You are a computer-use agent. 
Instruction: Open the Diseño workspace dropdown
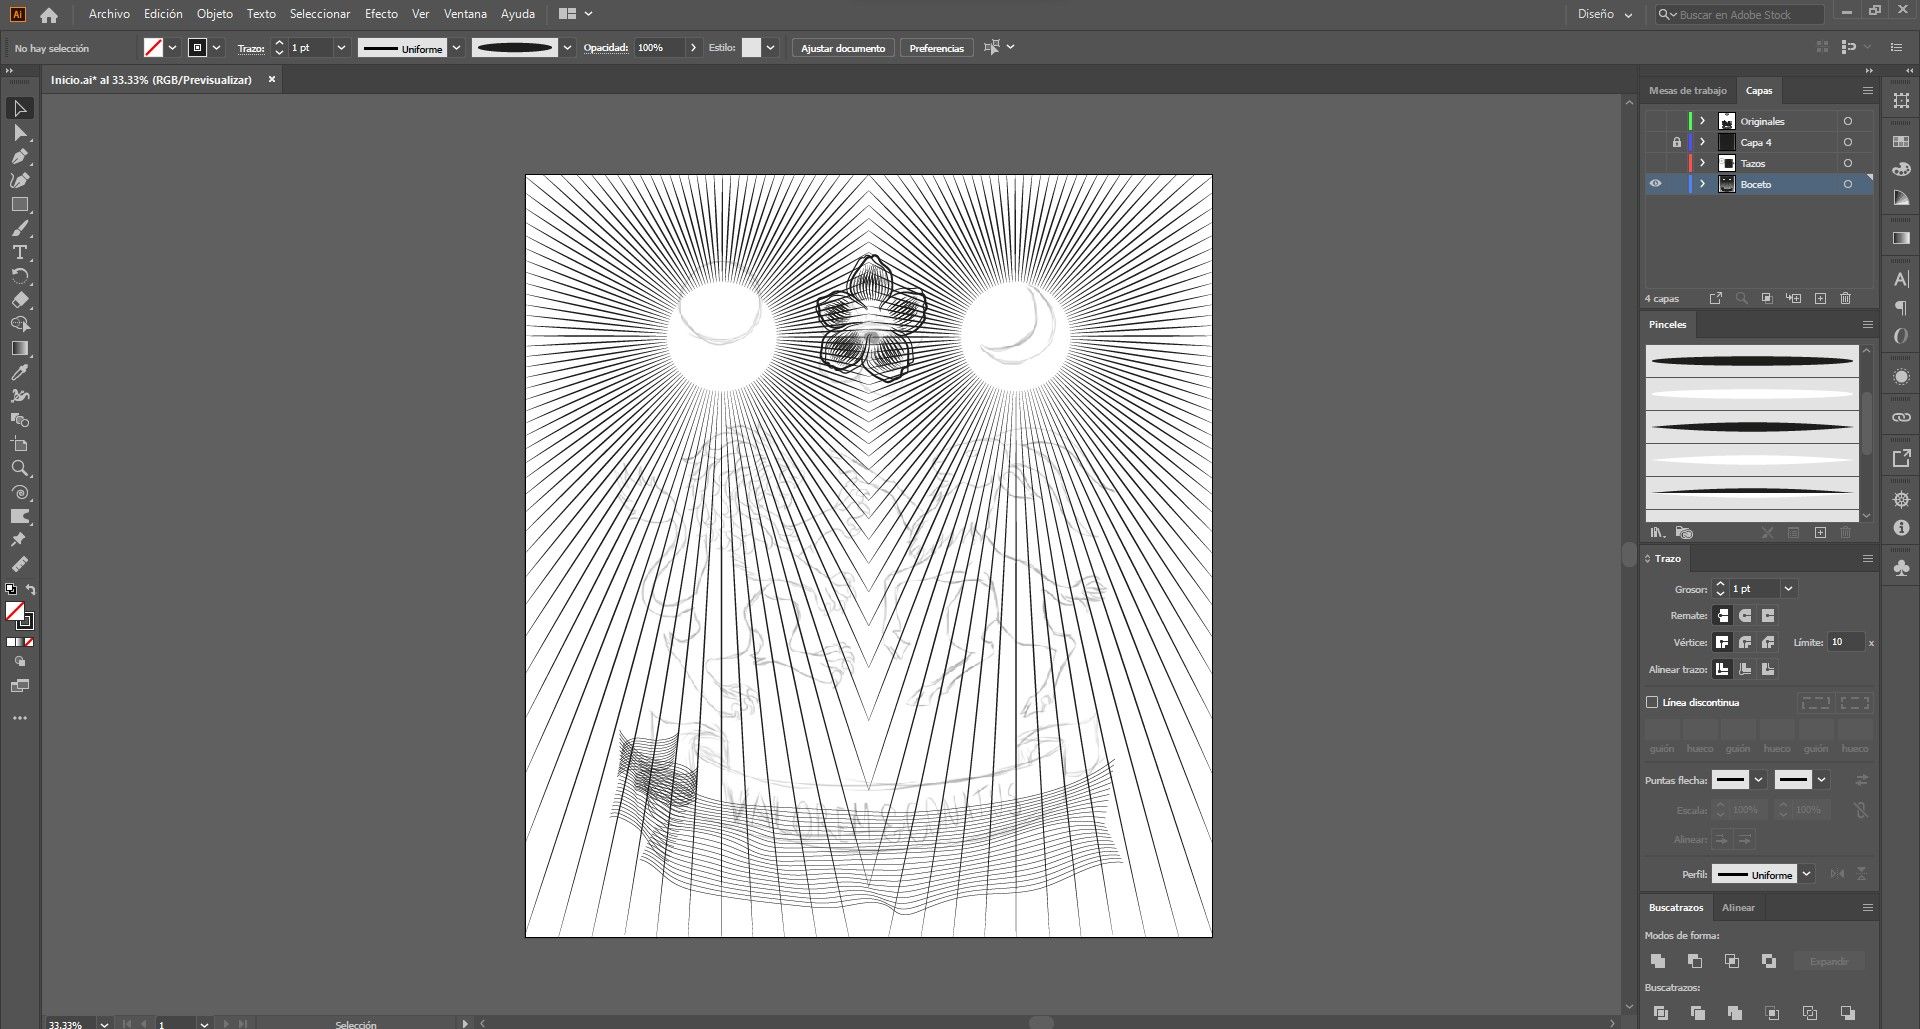pos(1605,14)
